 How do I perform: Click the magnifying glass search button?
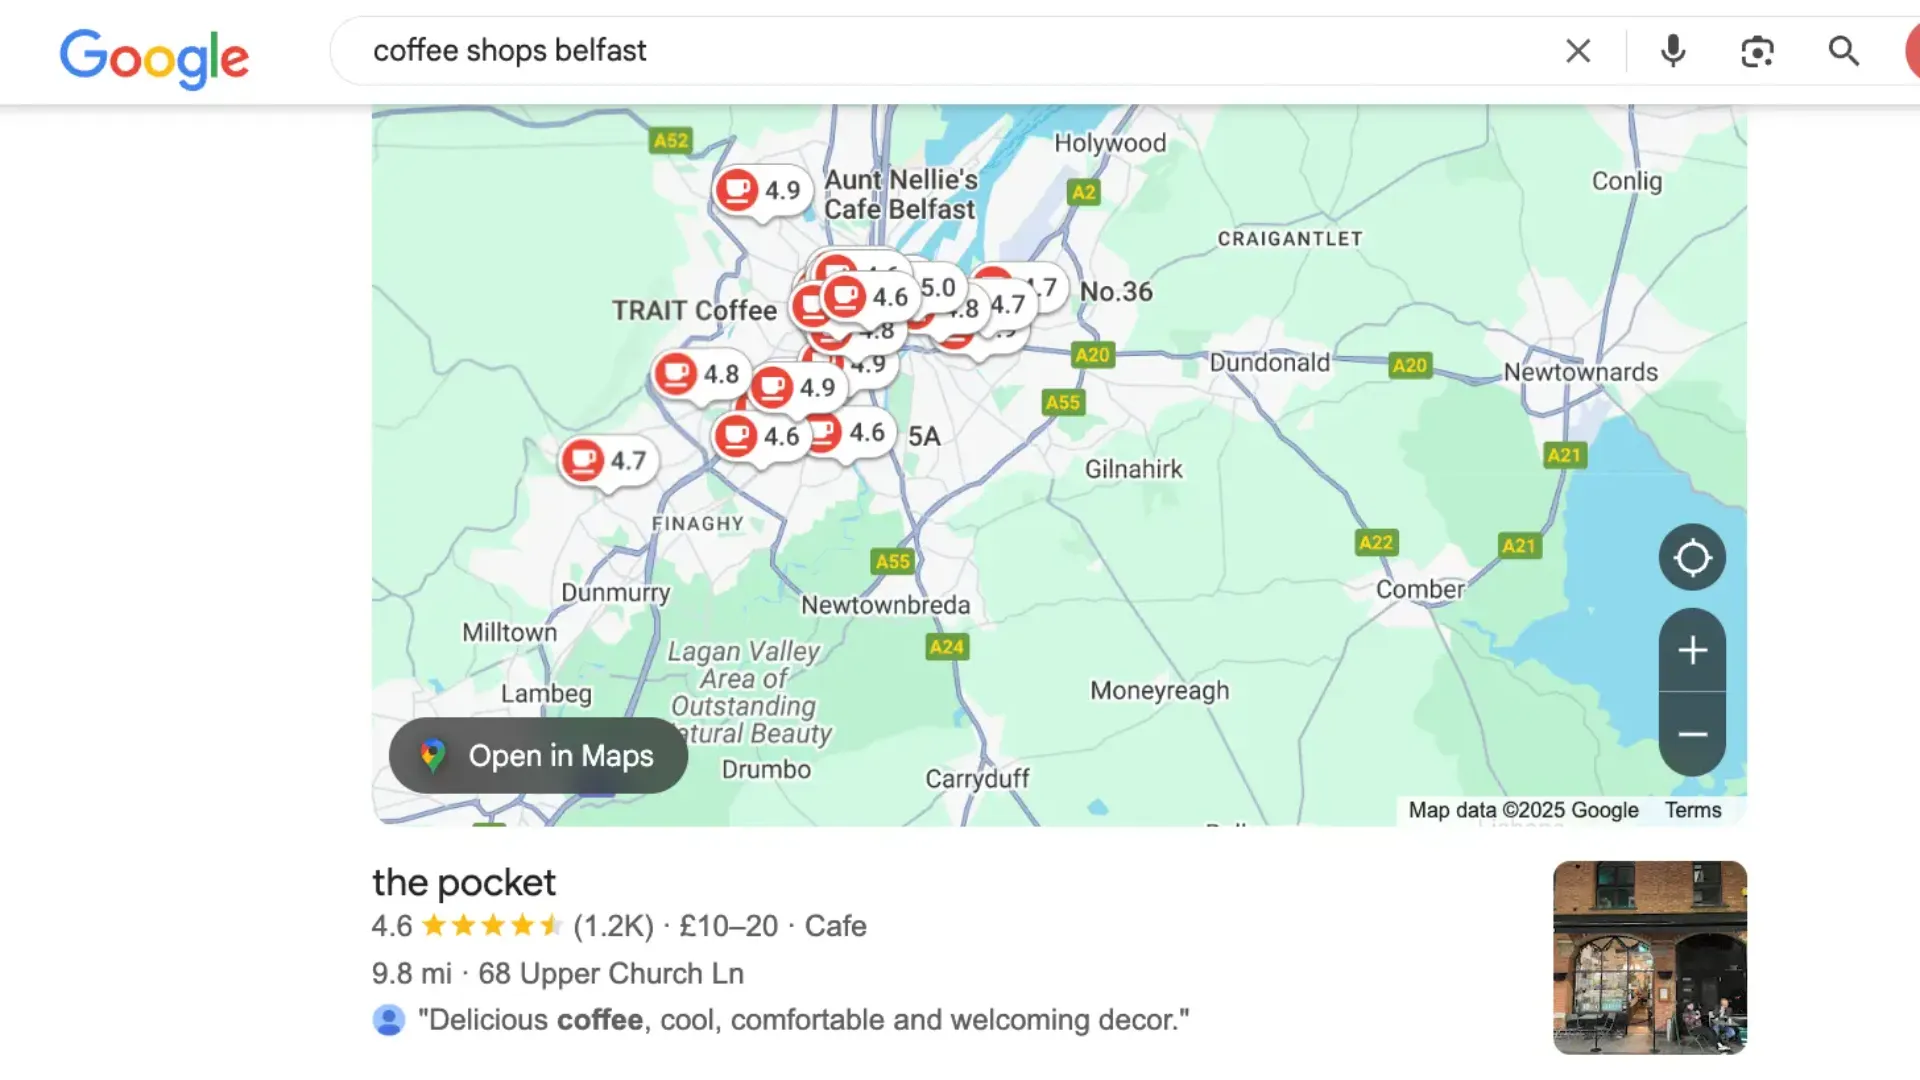coord(1843,51)
